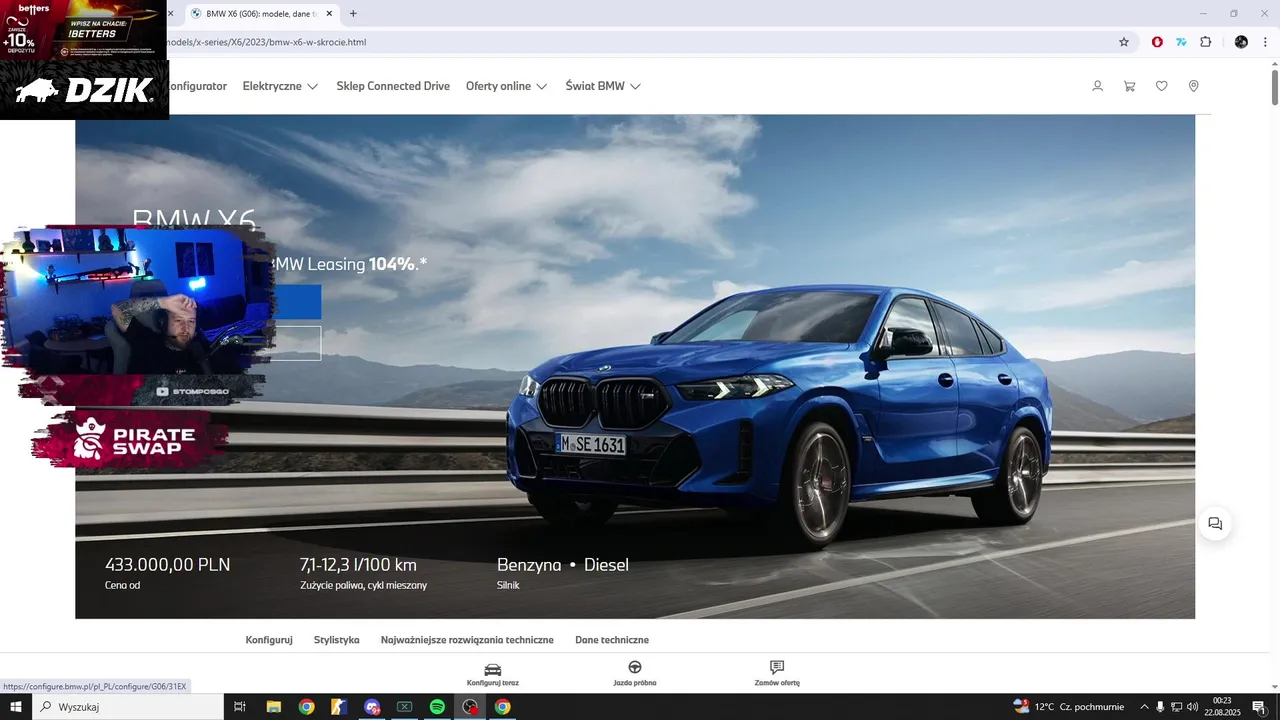Image resolution: width=1280 pixels, height=720 pixels.
Task: Click the page vertical scrollbar thumb
Action: [1274, 87]
